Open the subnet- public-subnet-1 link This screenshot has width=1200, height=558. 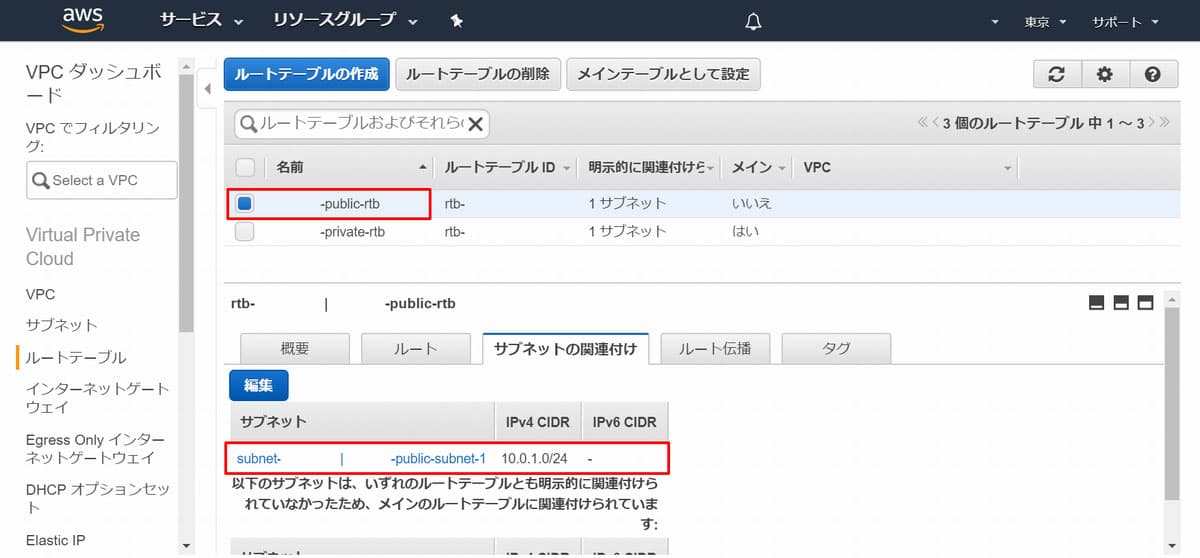[361, 458]
